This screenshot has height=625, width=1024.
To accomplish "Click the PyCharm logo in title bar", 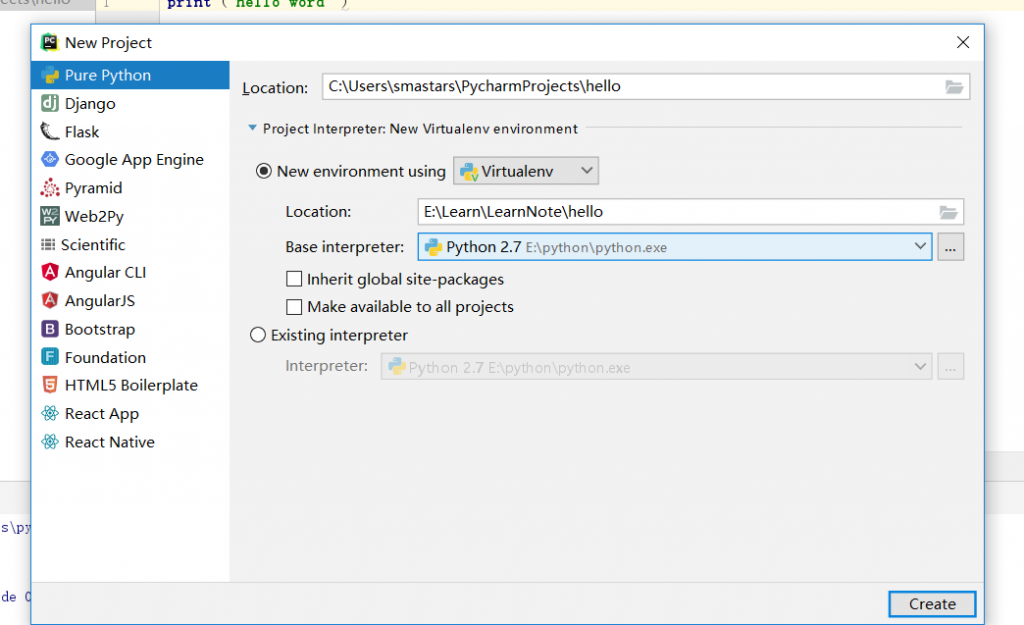I will tap(50, 42).
